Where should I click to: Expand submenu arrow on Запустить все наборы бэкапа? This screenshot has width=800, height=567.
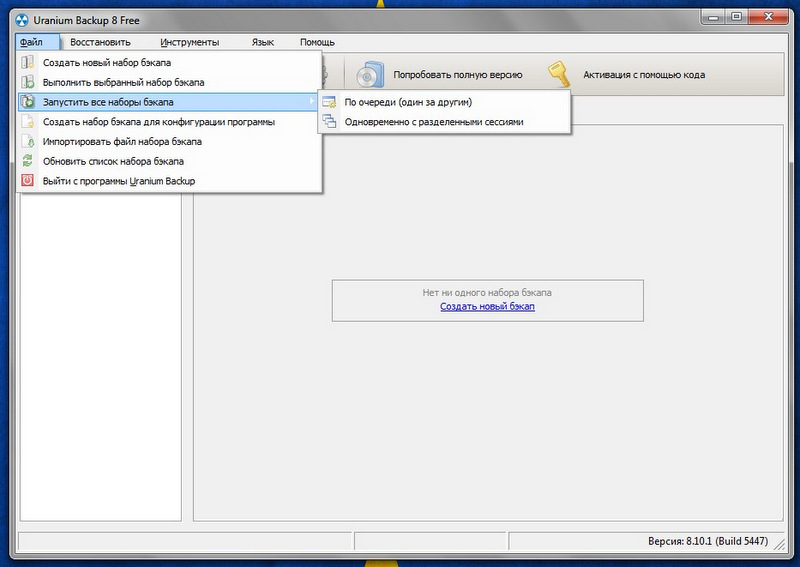(312, 101)
